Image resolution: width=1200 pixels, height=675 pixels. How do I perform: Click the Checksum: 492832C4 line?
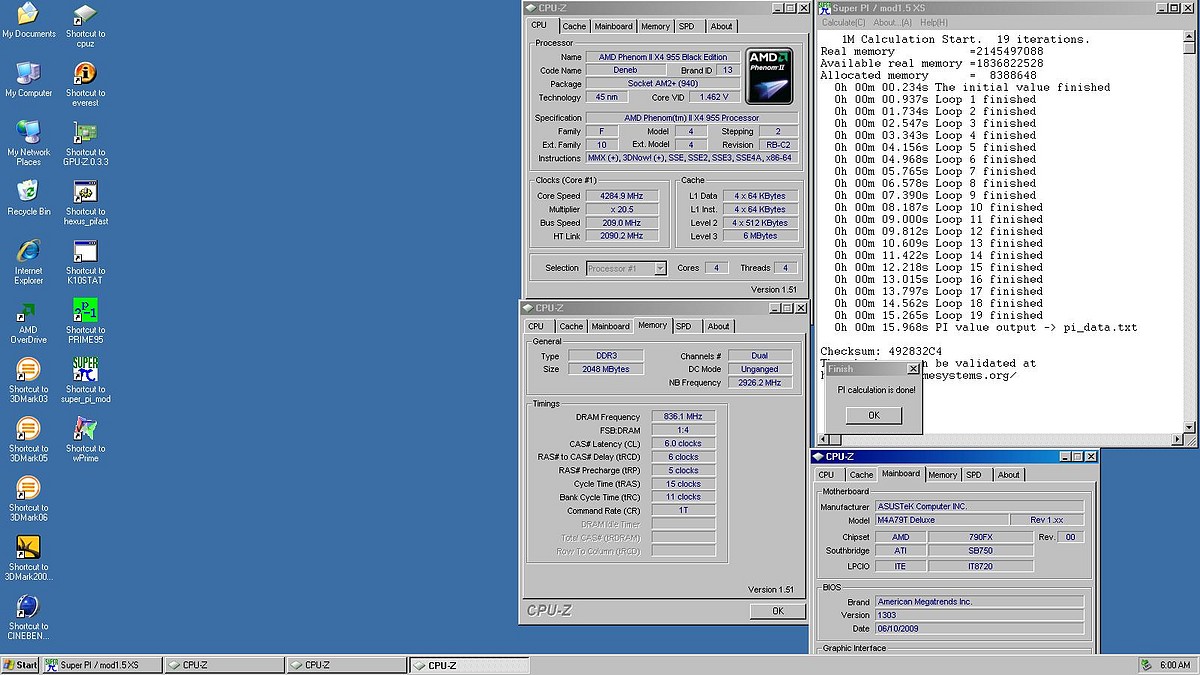coord(881,351)
